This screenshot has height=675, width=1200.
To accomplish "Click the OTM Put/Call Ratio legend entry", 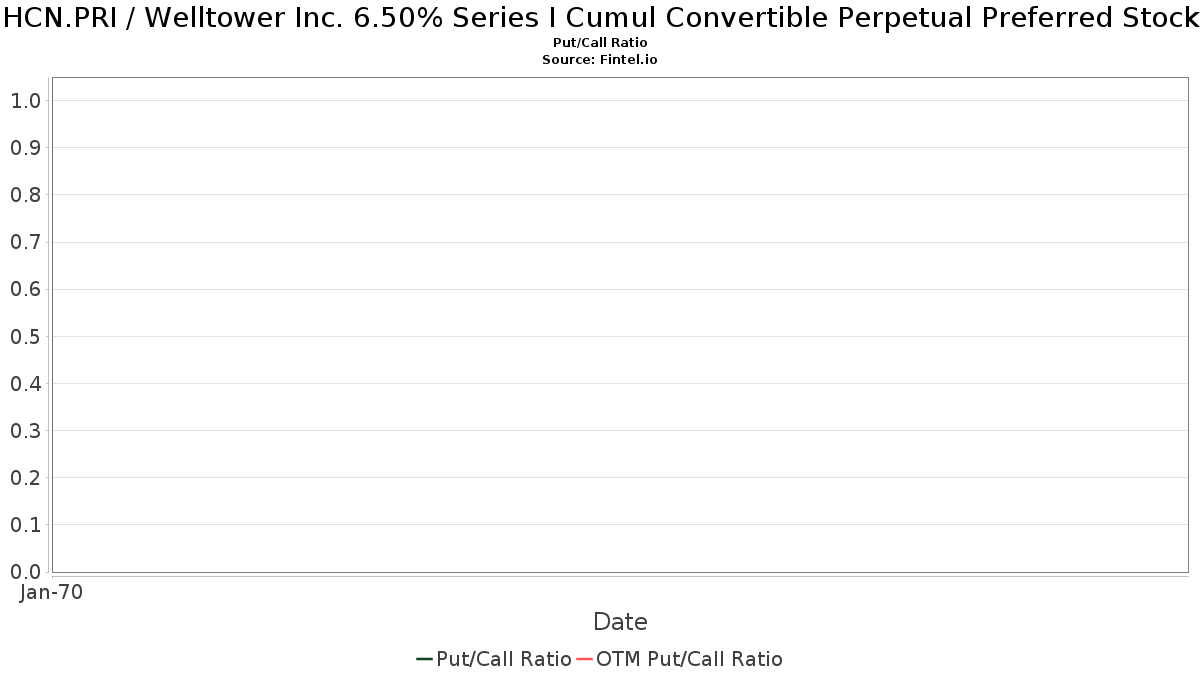I will coord(679,659).
